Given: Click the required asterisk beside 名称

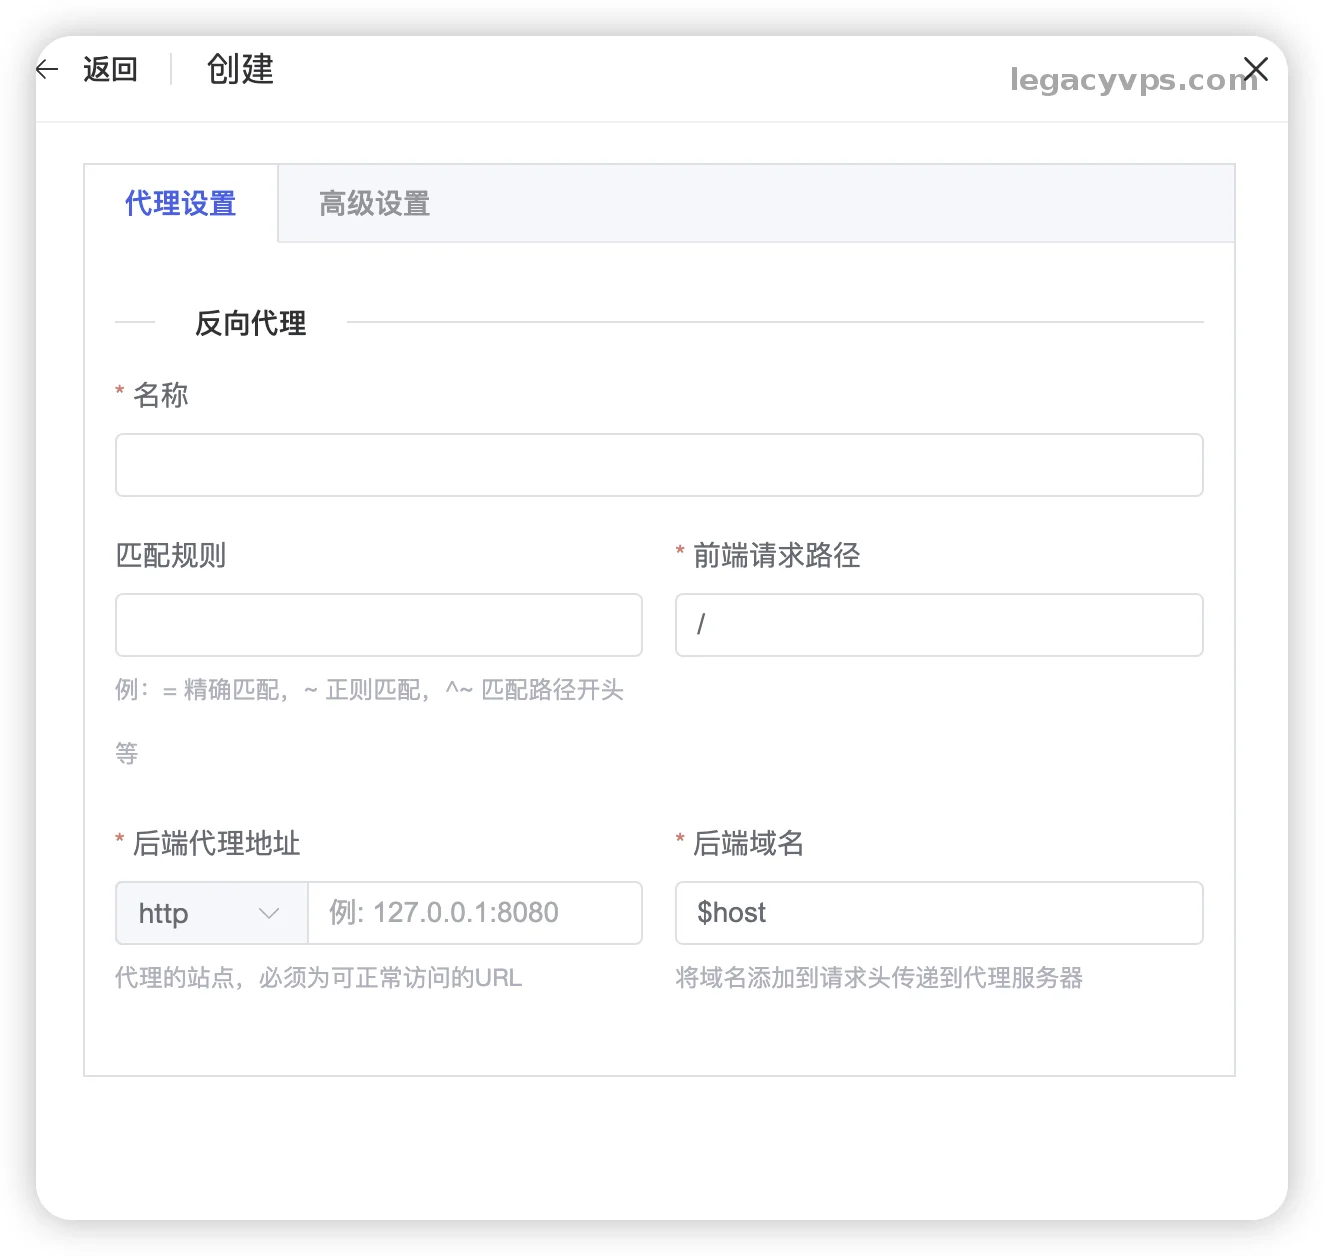Looking at the screenshot, I should [x=119, y=393].
